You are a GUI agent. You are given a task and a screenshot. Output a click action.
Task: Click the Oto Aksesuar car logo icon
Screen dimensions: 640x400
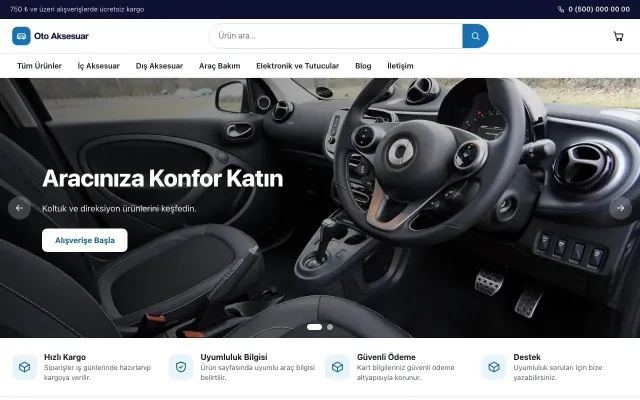click(21, 36)
